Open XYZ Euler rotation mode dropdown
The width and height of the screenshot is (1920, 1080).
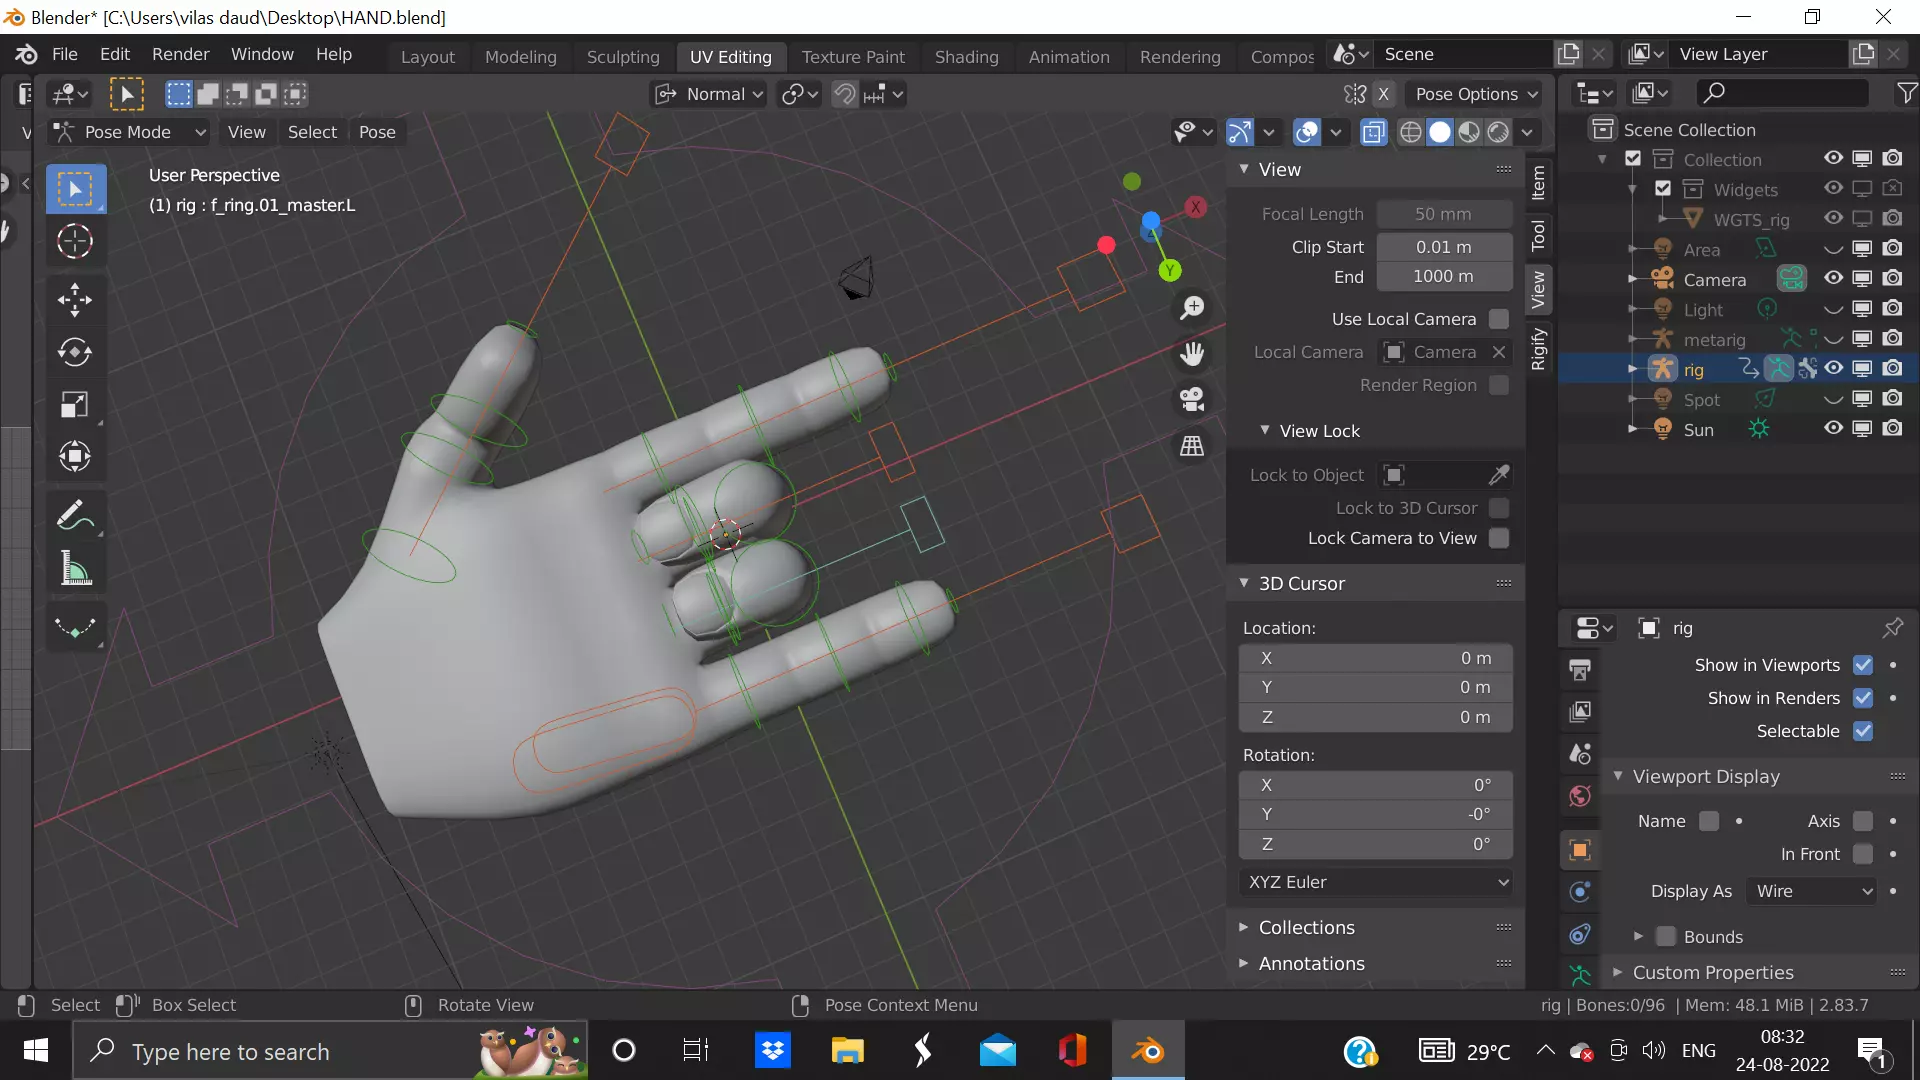coord(1376,882)
